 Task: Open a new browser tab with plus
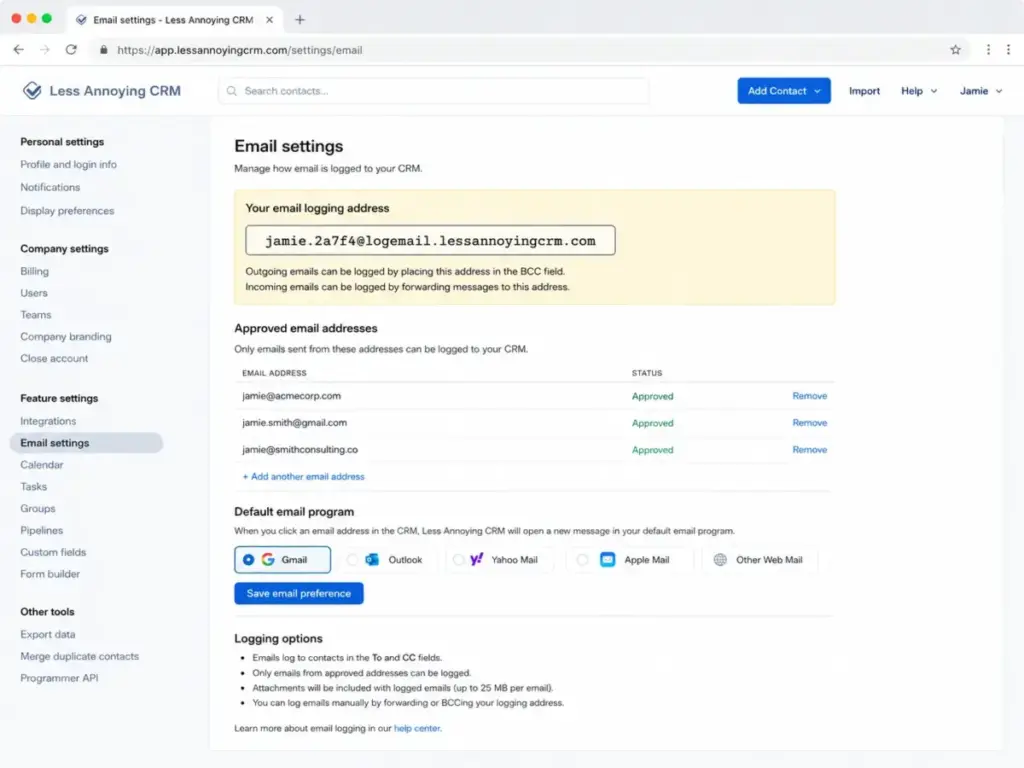click(300, 20)
